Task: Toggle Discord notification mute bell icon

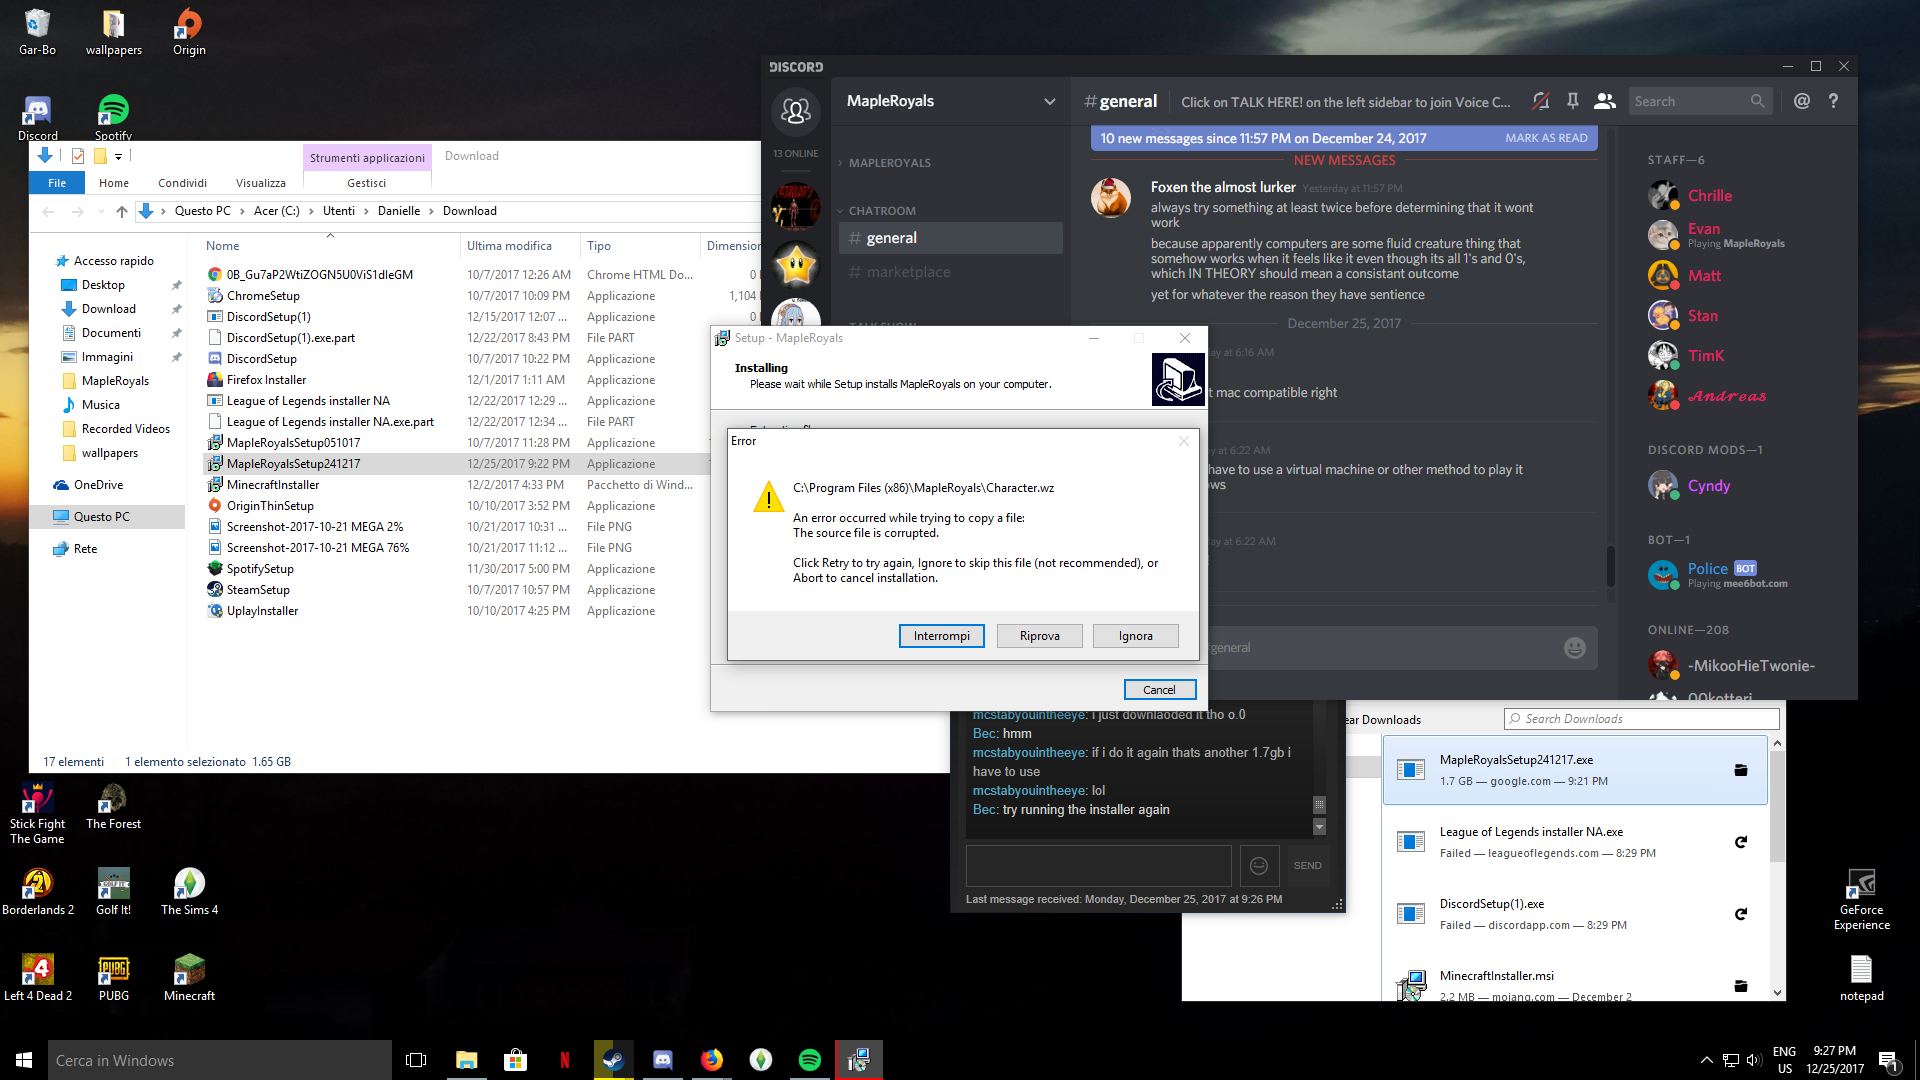Action: pos(1541,101)
